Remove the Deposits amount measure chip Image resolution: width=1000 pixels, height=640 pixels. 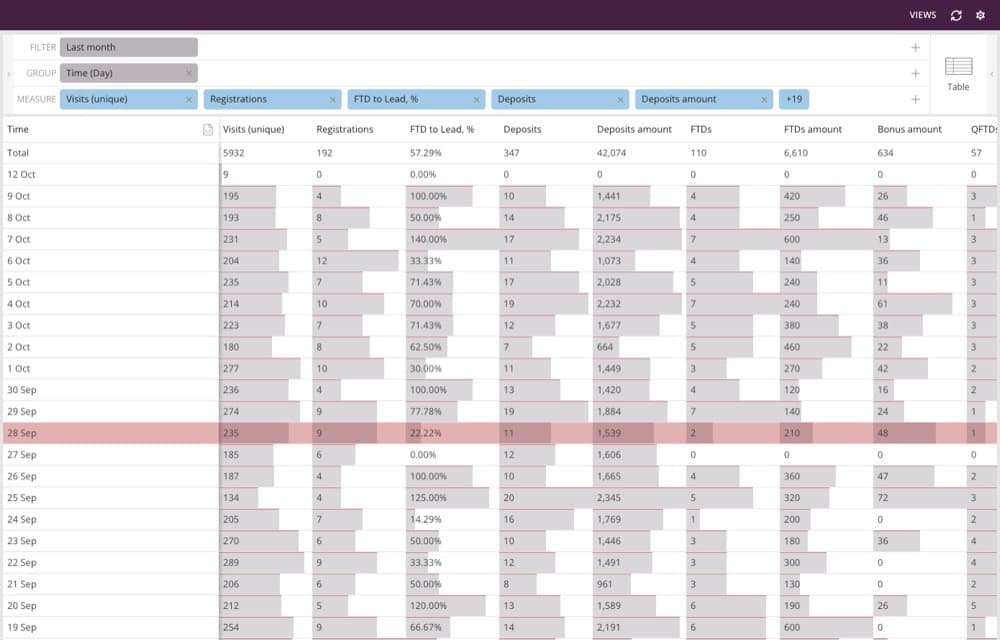coord(764,99)
